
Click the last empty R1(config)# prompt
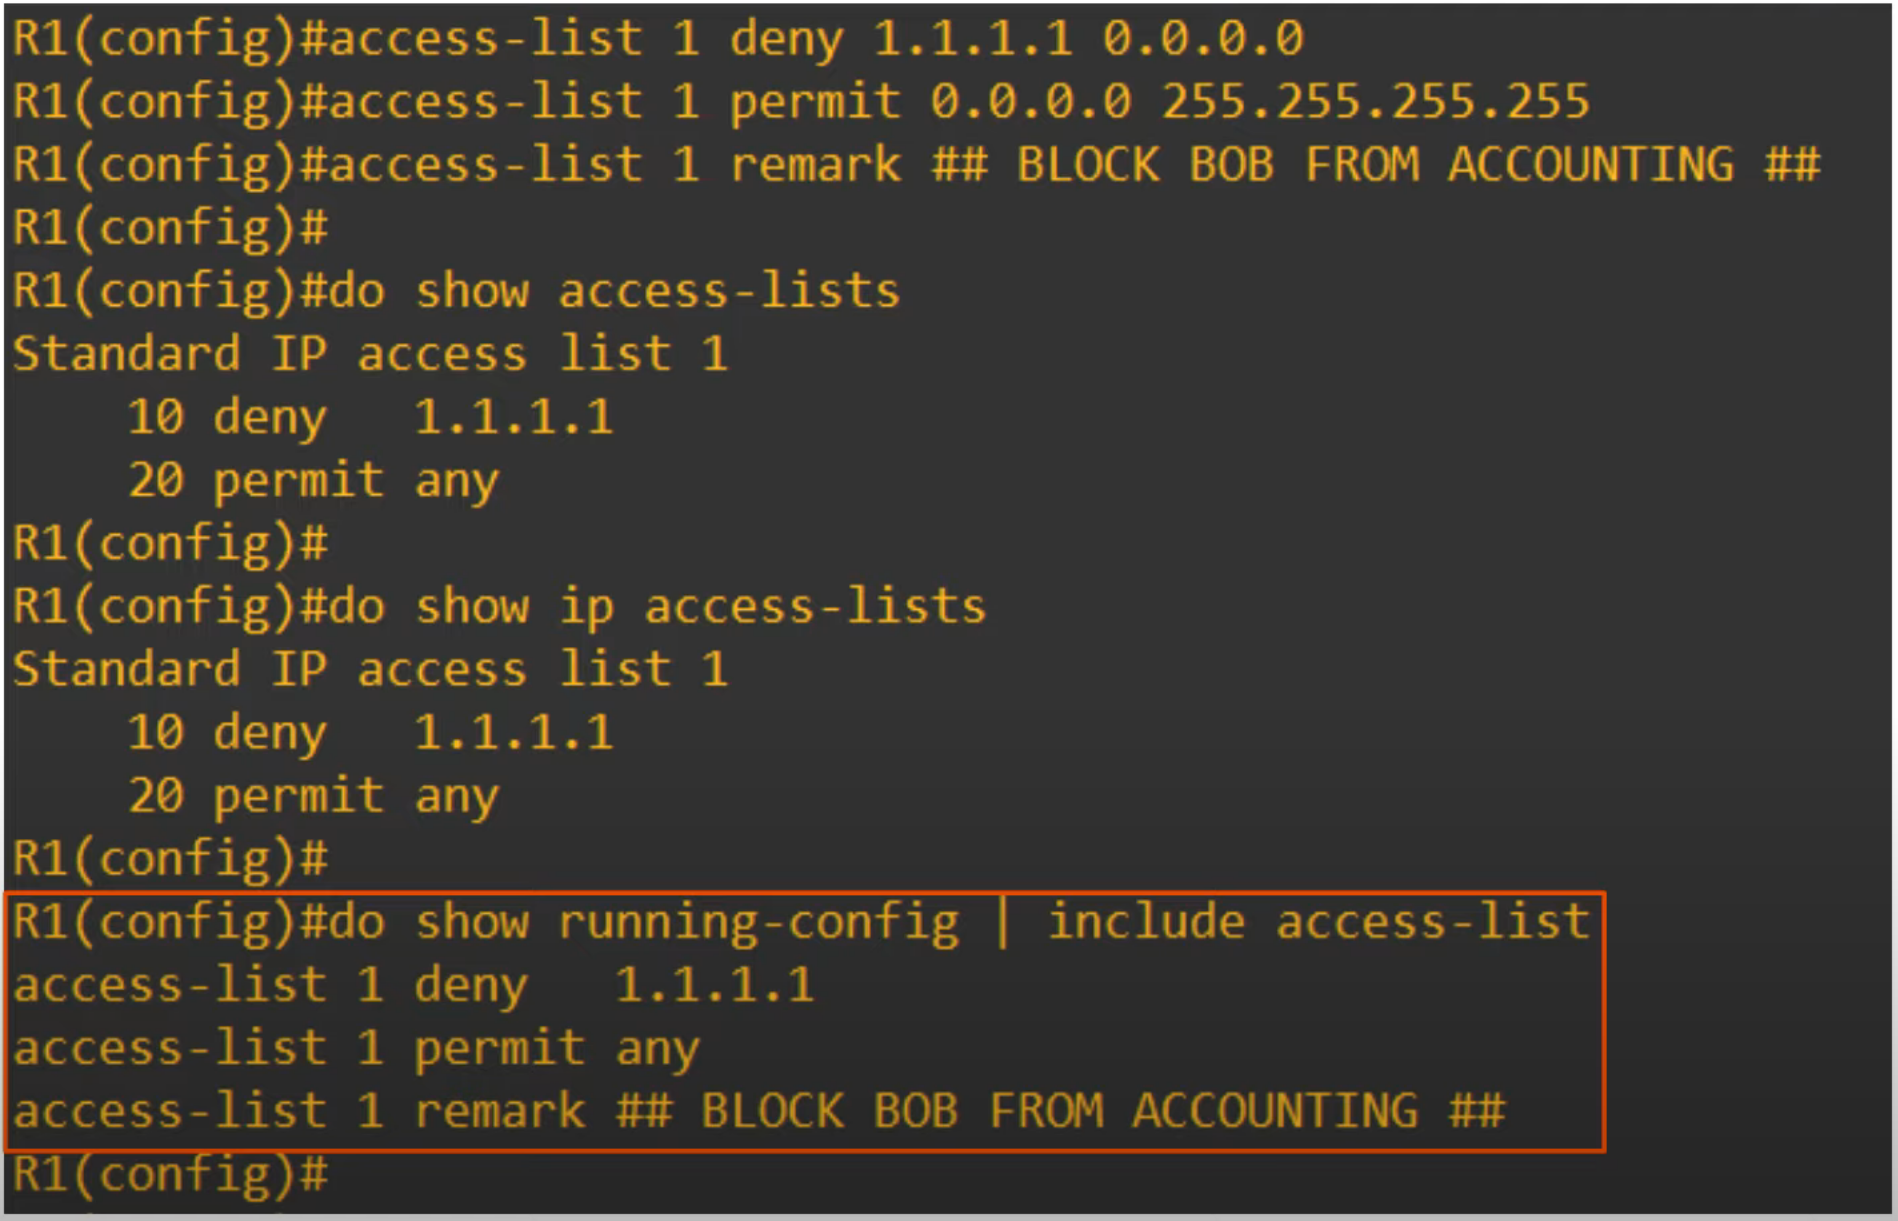point(170,1174)
